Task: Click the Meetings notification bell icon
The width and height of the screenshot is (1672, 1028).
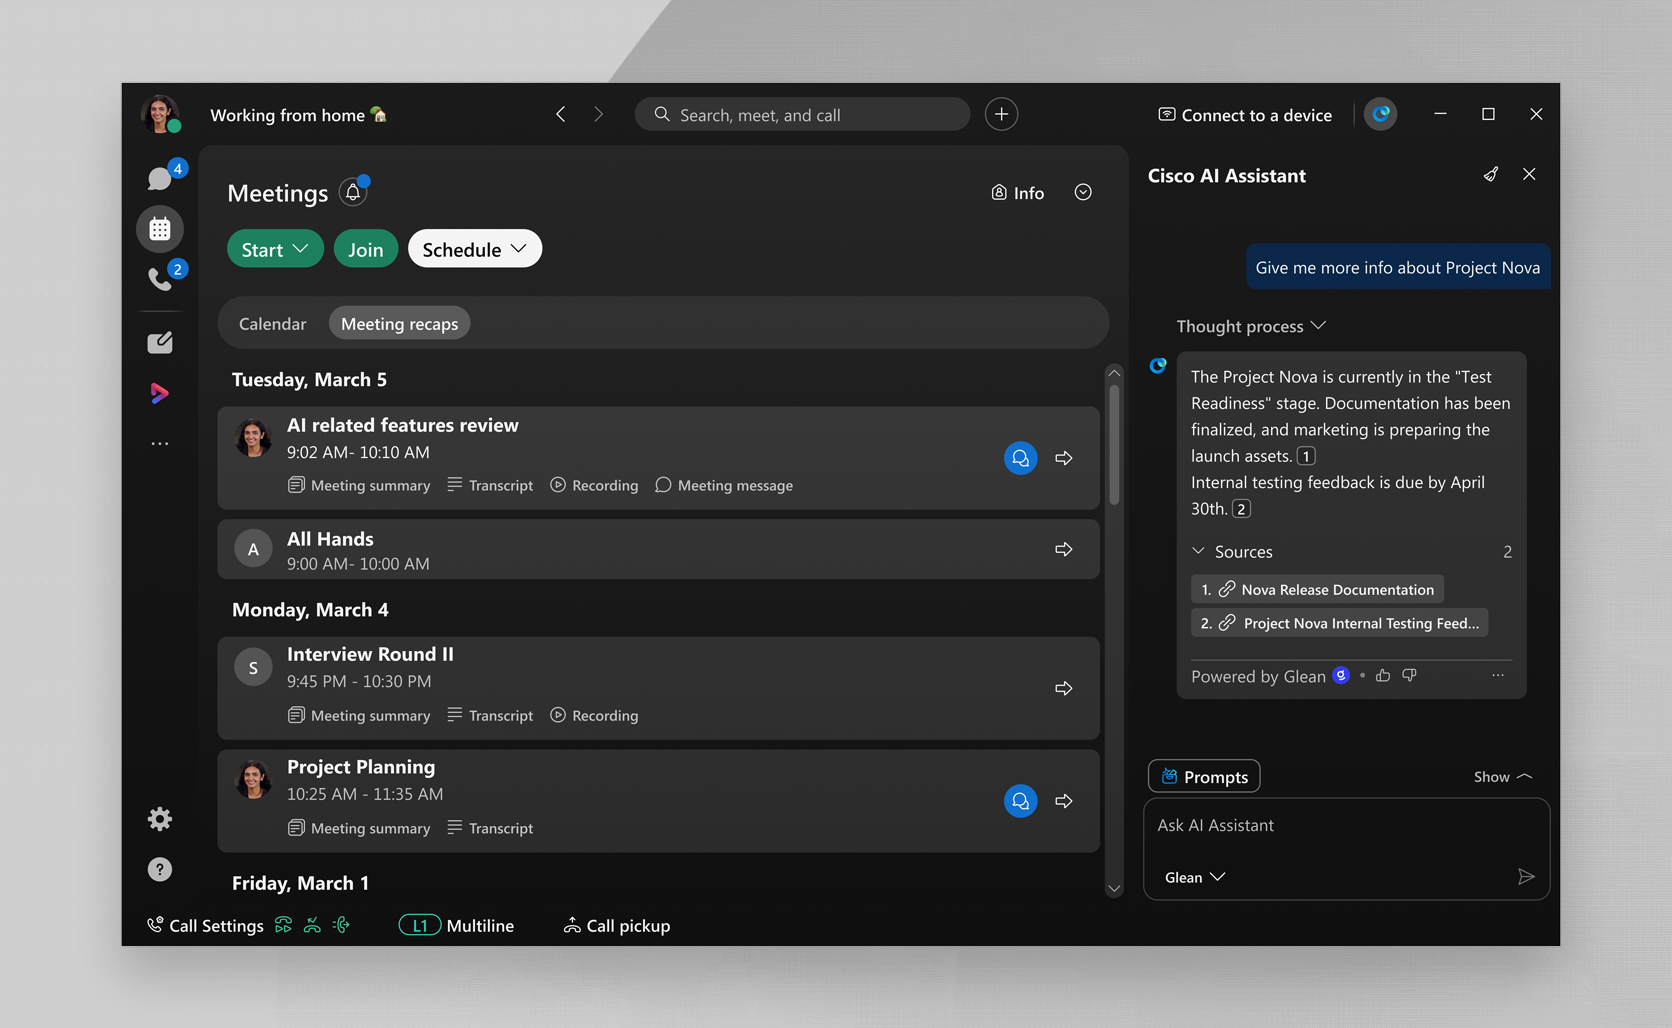Action: pos(353,192)
